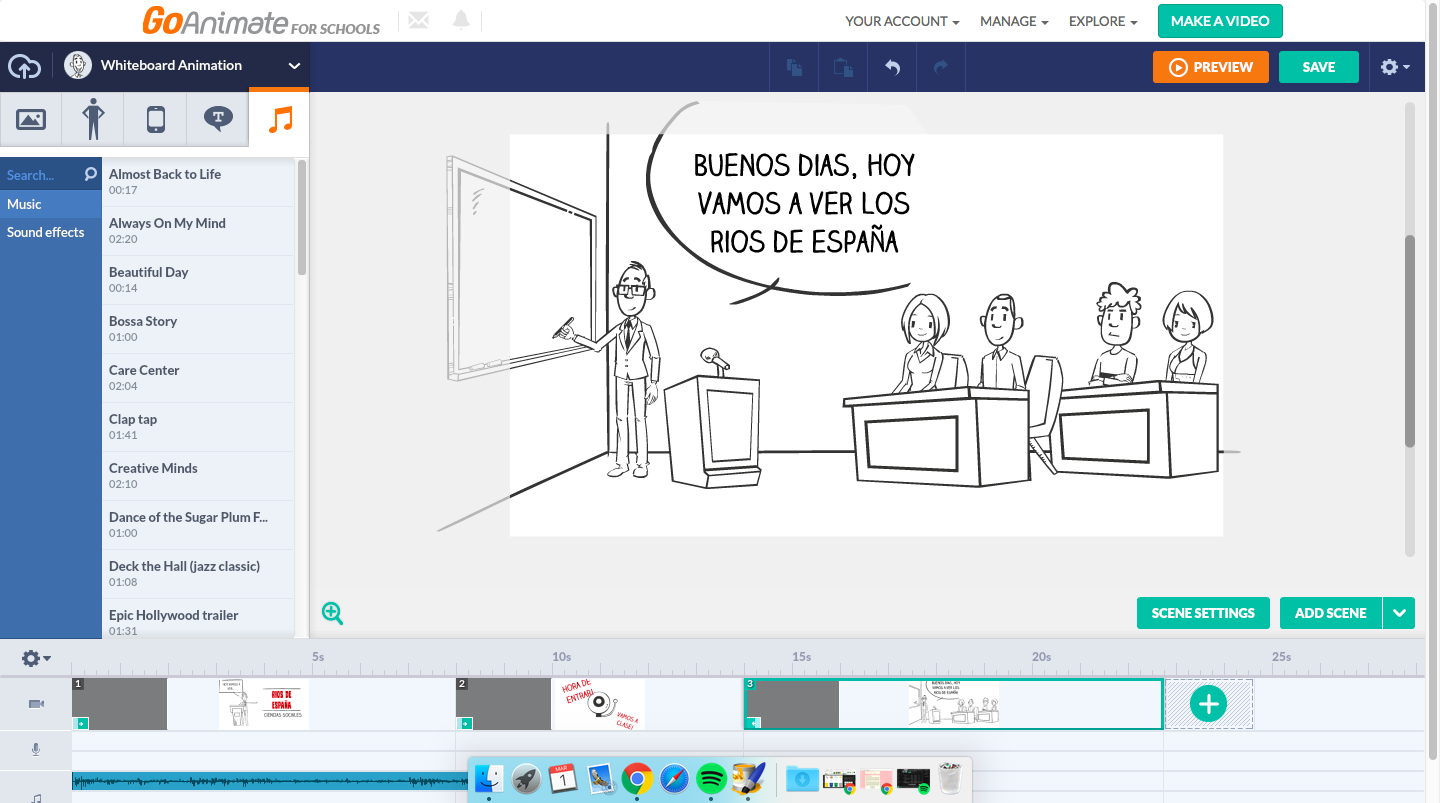This screenshot has width=1440, height=803.
Task: Switch to the Sound effects list
Action: coord(46,232)
